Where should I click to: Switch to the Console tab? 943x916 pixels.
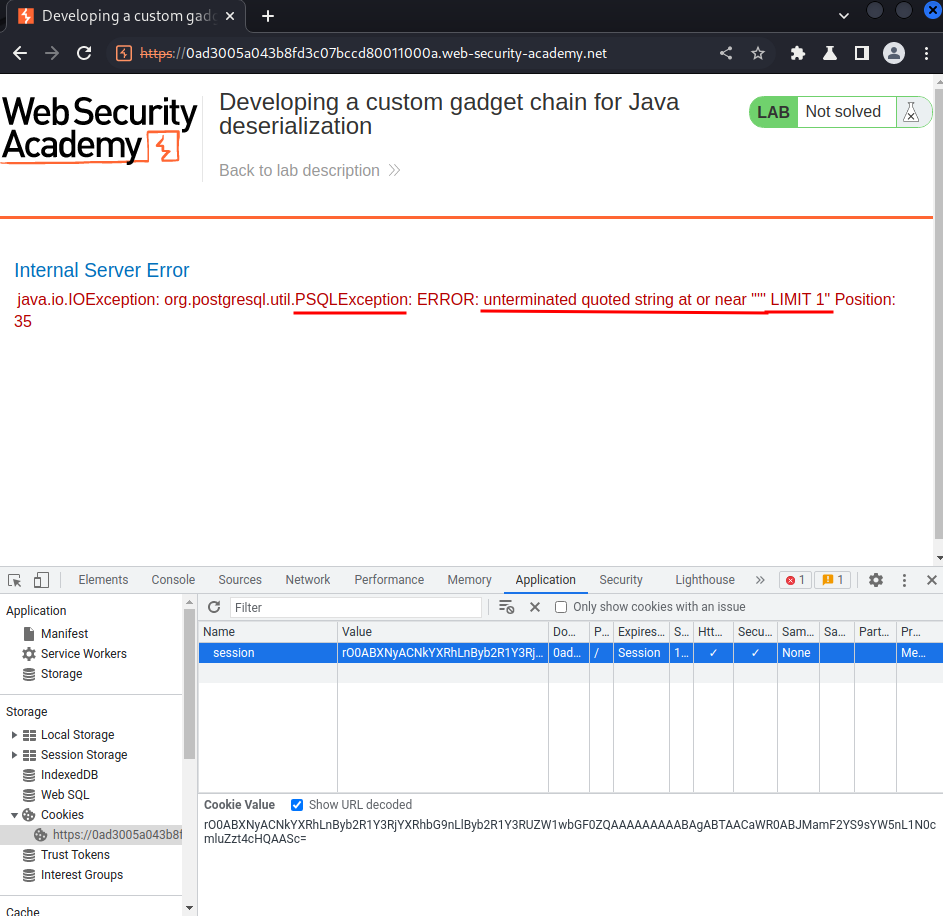pos(173,580)
